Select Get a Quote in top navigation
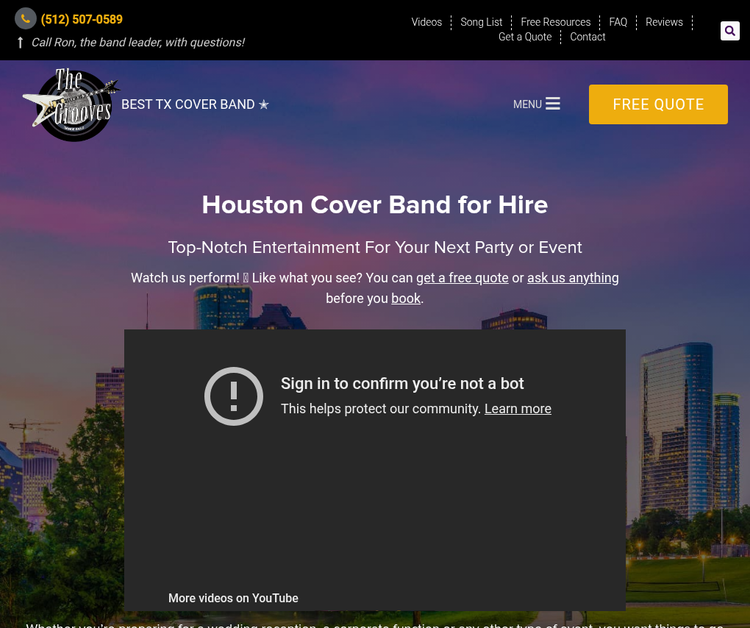The height and width of the screenshot is (628, 750). pos(525,37)
